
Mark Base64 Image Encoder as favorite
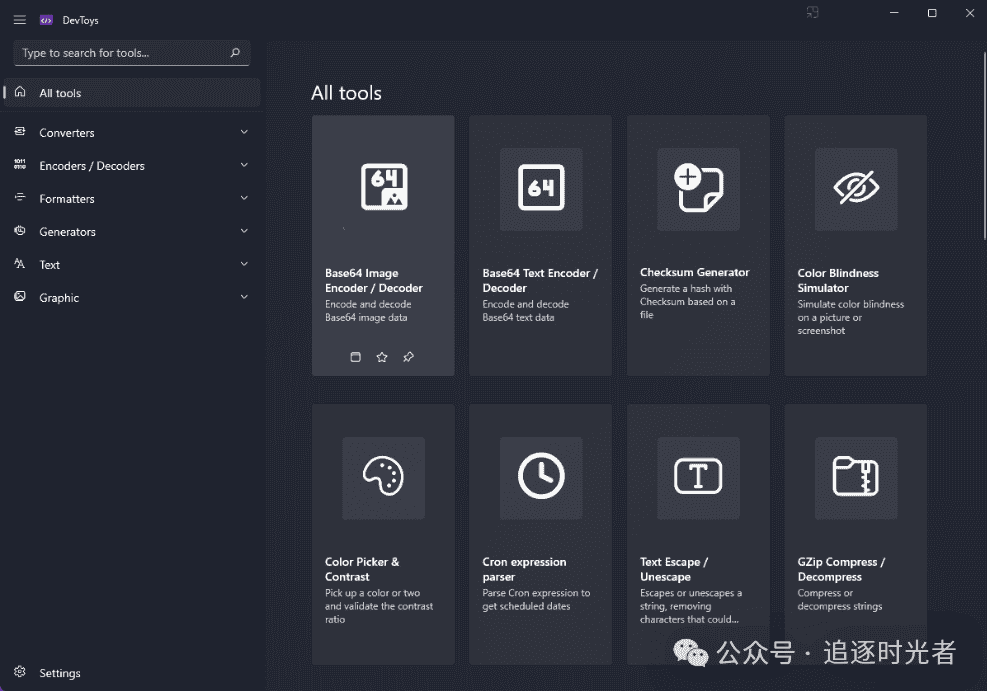[x=382, y=356]
